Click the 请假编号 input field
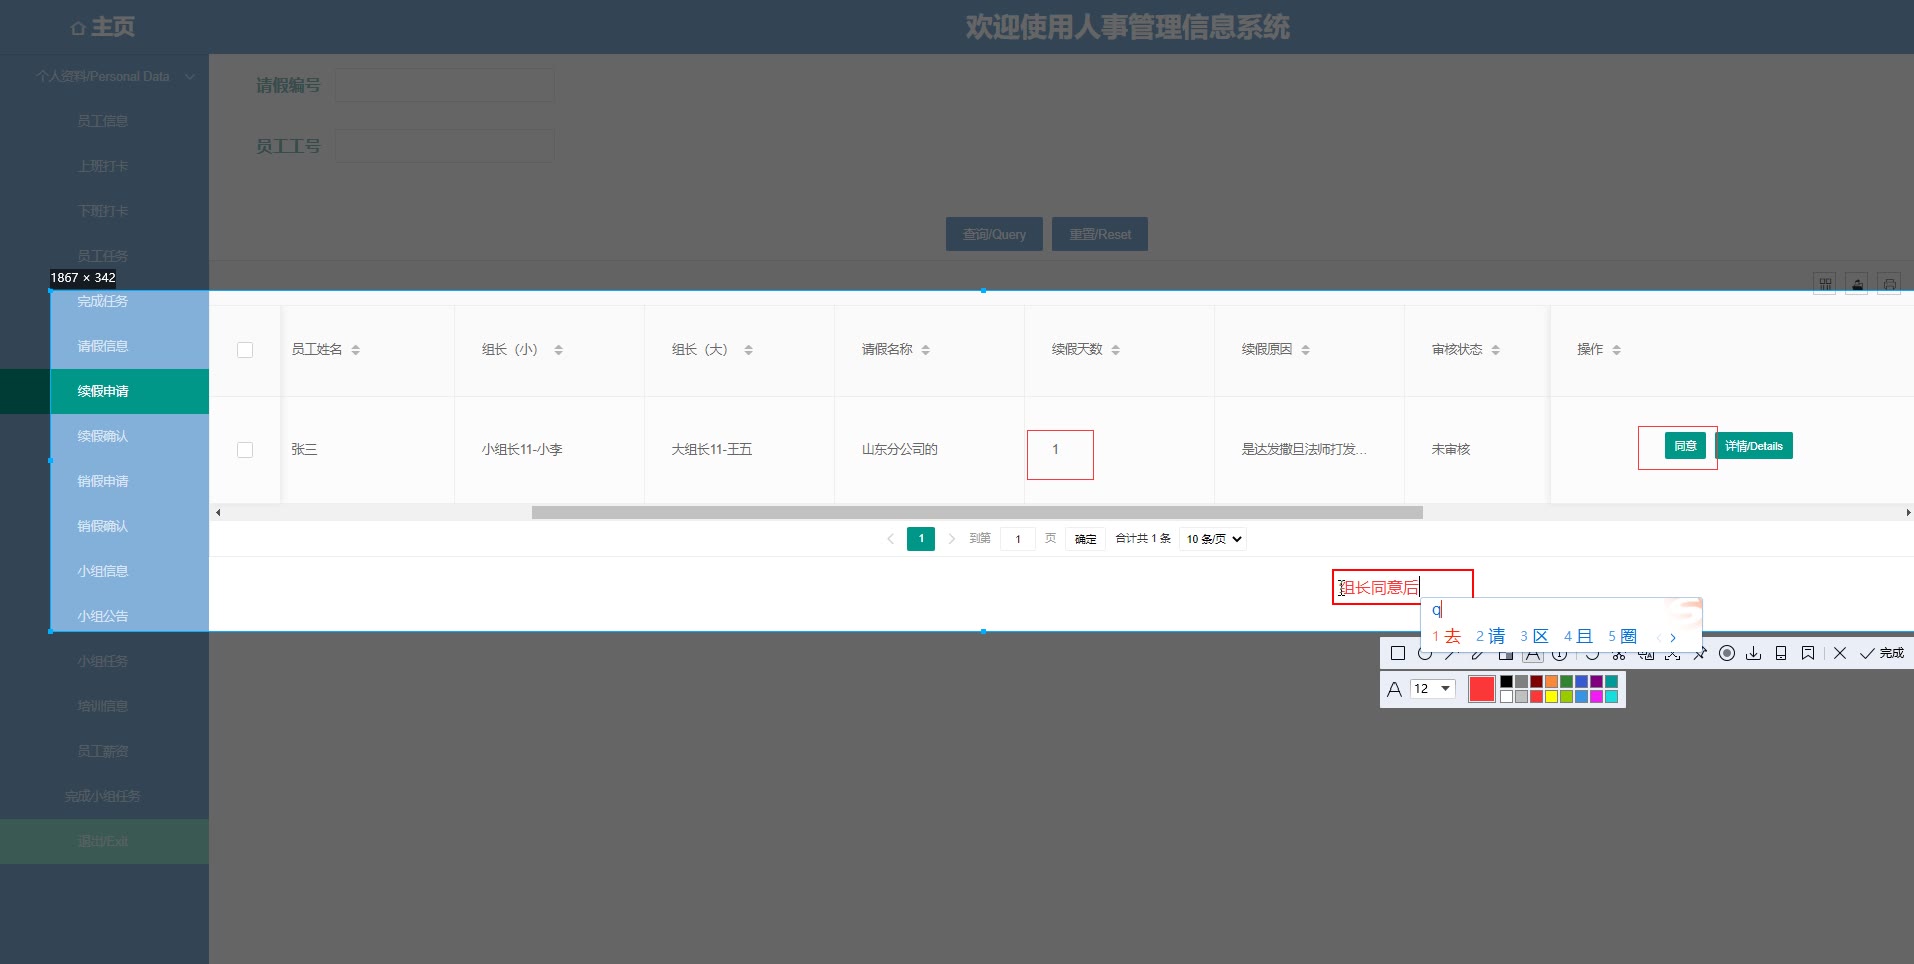The height and width of the screenshot is (964, 1914). pos(445,85)
